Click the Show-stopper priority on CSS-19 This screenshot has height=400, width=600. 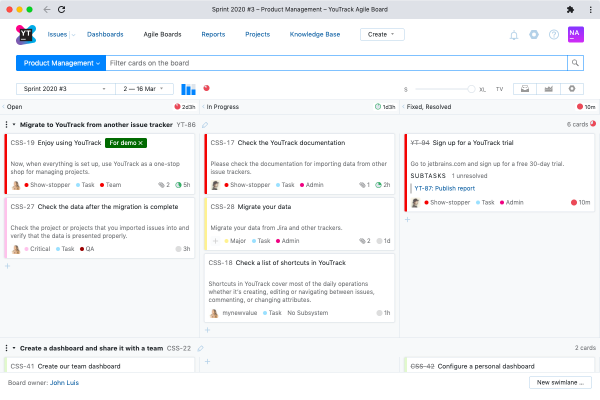tap(47, 185)
